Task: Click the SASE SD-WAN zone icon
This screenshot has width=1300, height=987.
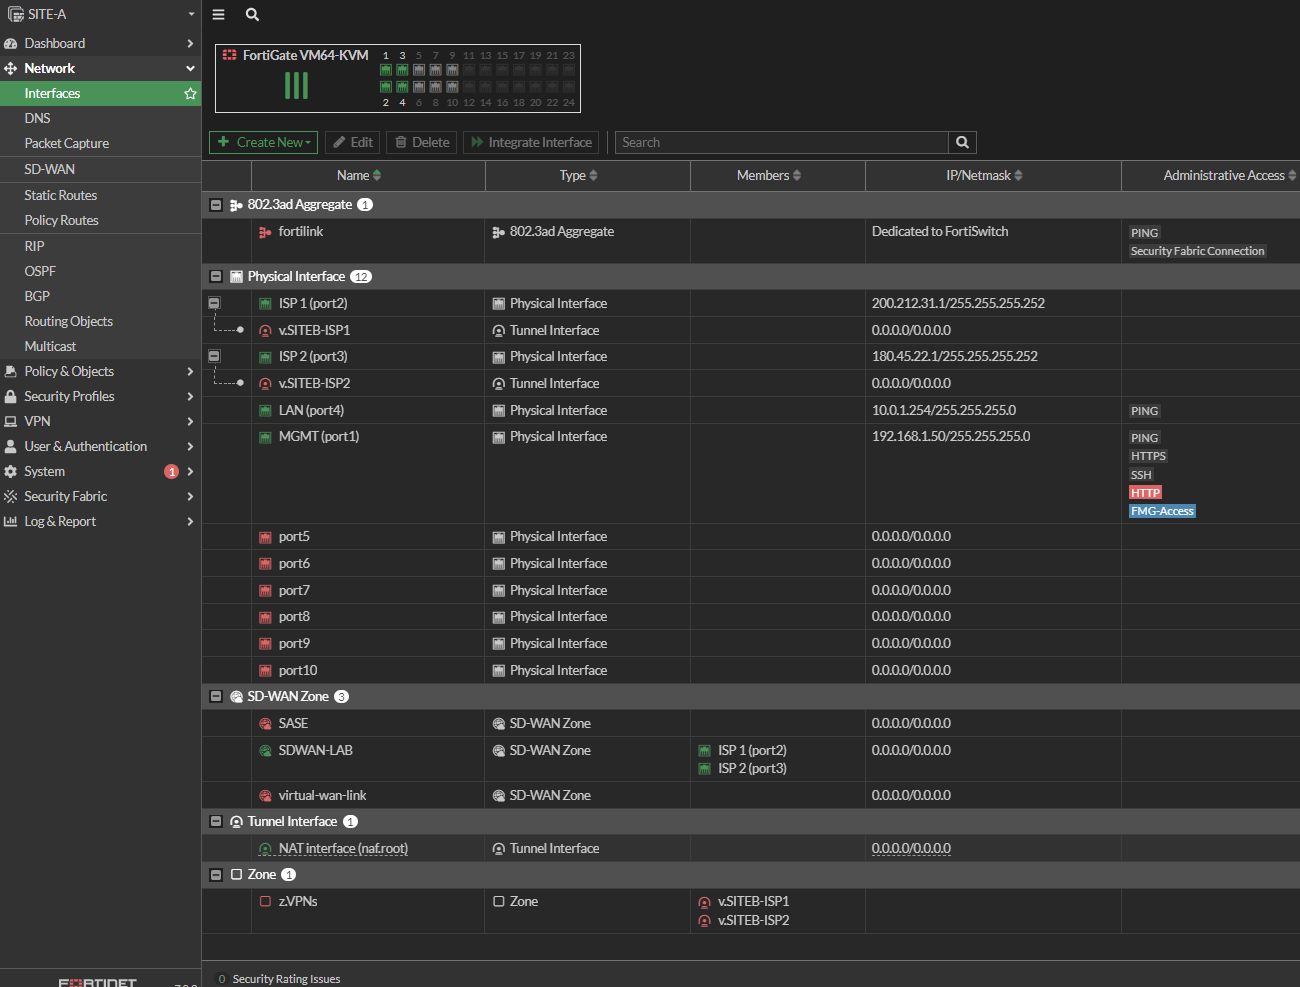Action: 265,724
